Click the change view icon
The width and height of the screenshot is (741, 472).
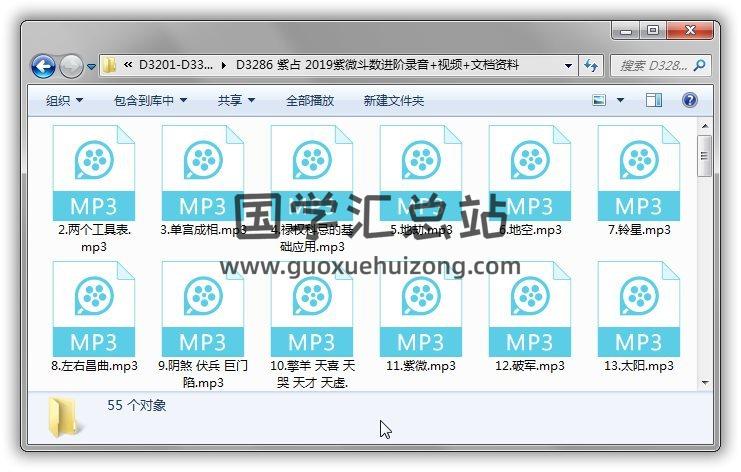(599, 100)
